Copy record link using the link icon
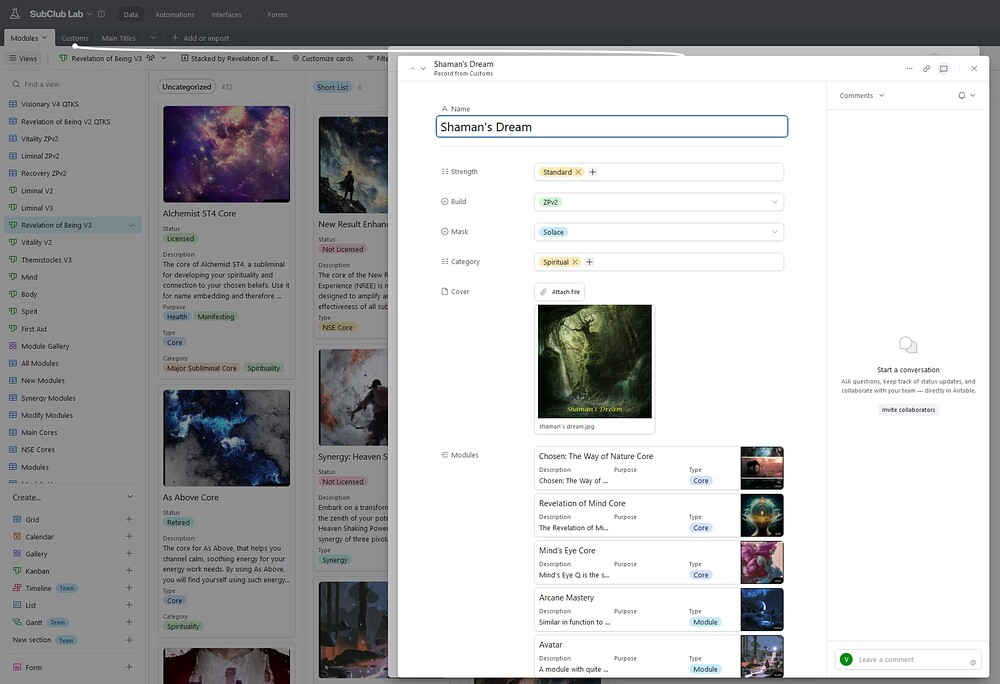Screen dimensions: 1000x684 [x=926, y=69]
